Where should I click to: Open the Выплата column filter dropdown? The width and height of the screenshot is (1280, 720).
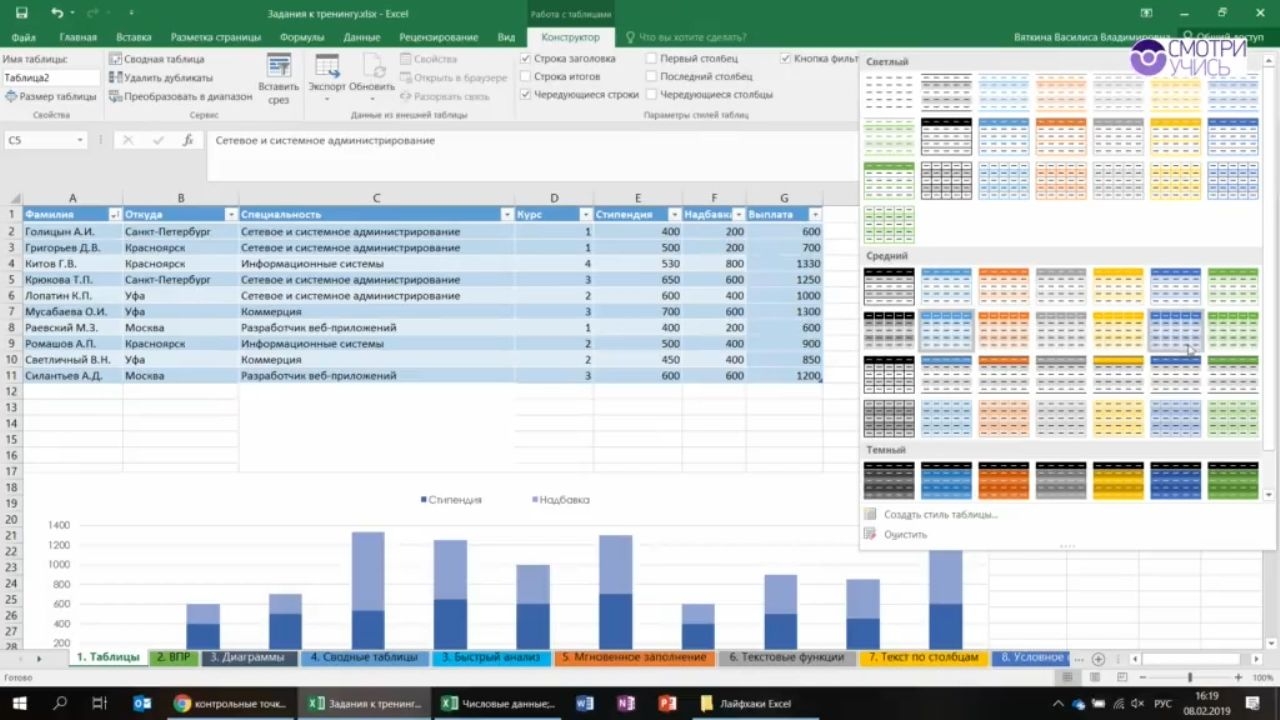[x=815, y=215]
